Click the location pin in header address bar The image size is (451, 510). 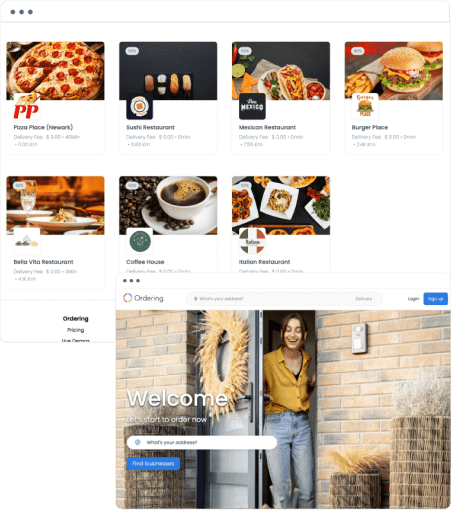[196, 299]
